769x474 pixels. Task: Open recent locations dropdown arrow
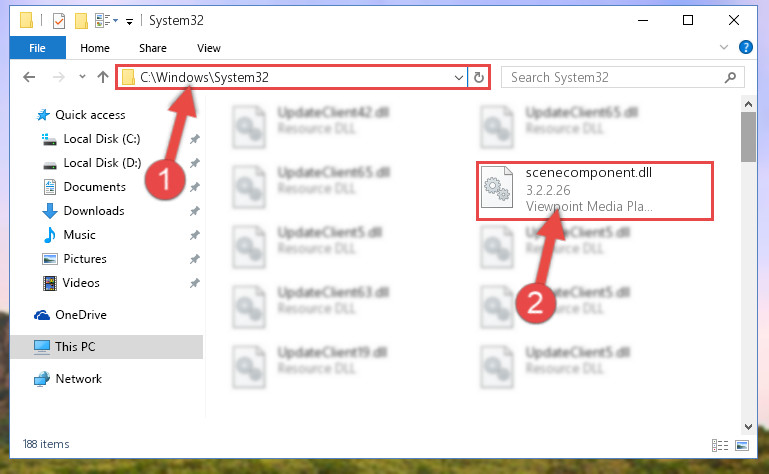click(82, 77)
